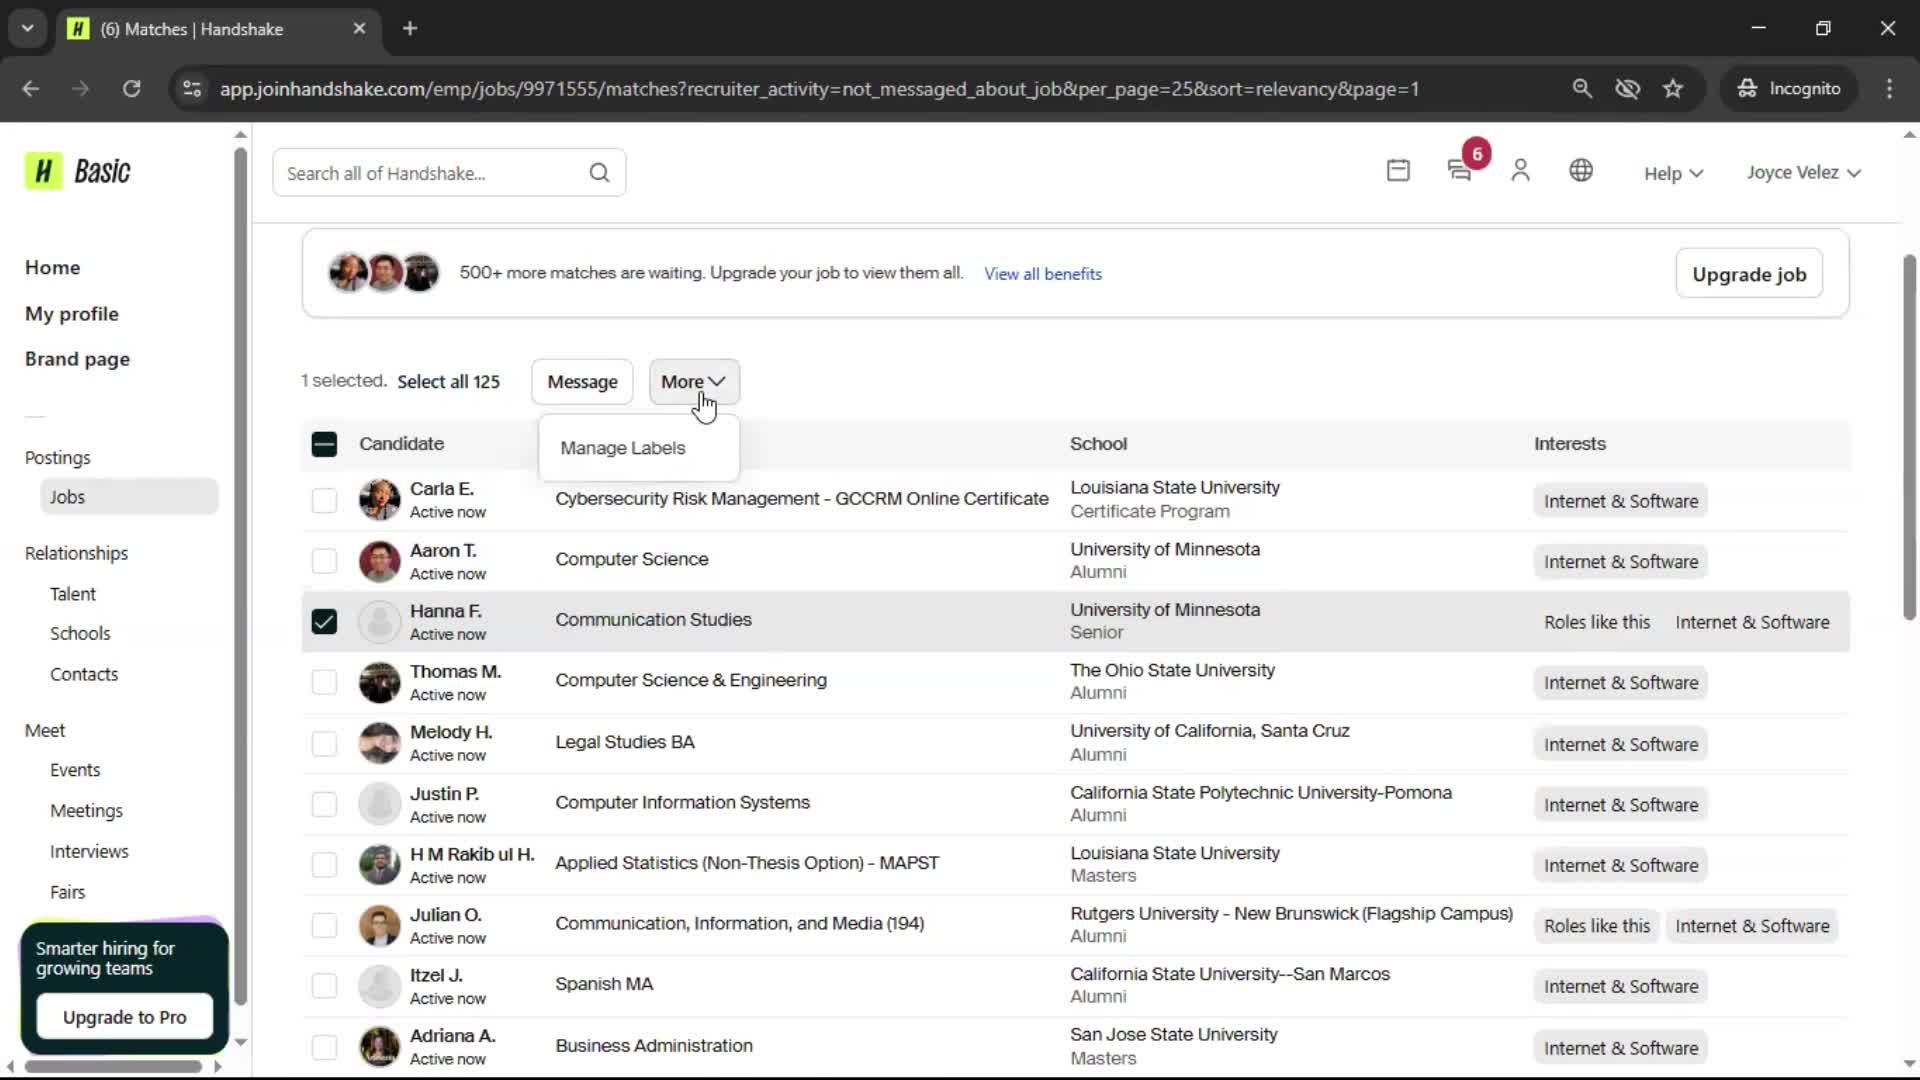The height and width of the screenshot is (1080, 1920).
Task: Open the Handshake Basic logo home
Action: click(x=78, y=171)
